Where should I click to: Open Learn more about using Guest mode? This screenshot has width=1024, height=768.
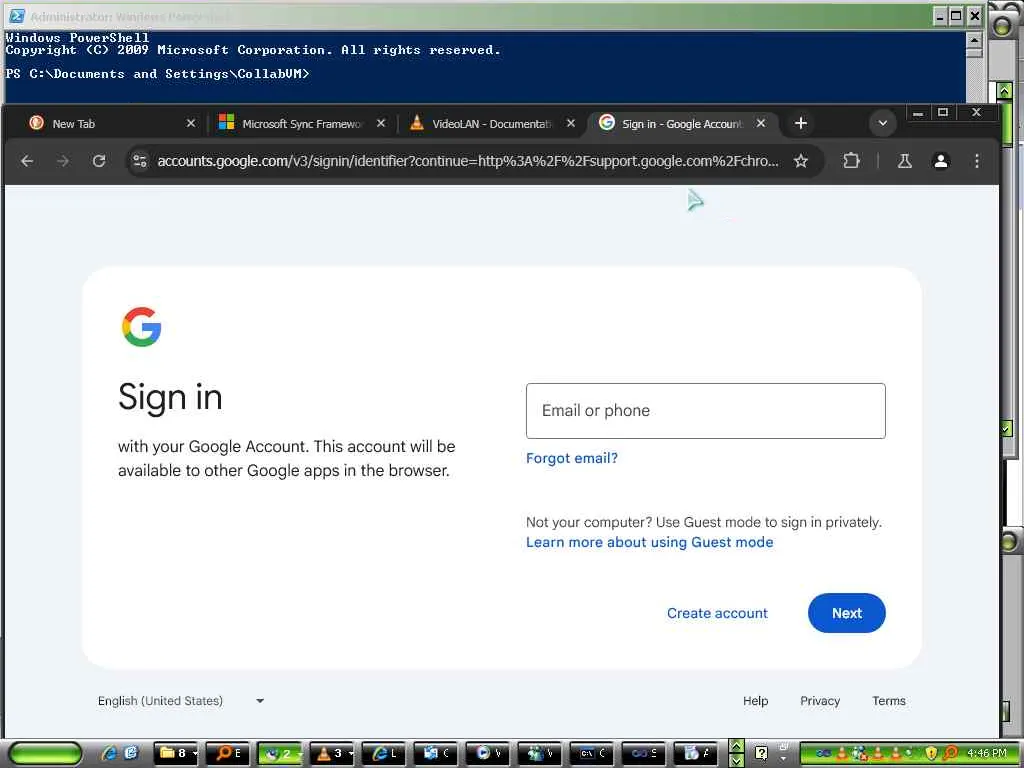pyautogui.click(x=649, y=542)
